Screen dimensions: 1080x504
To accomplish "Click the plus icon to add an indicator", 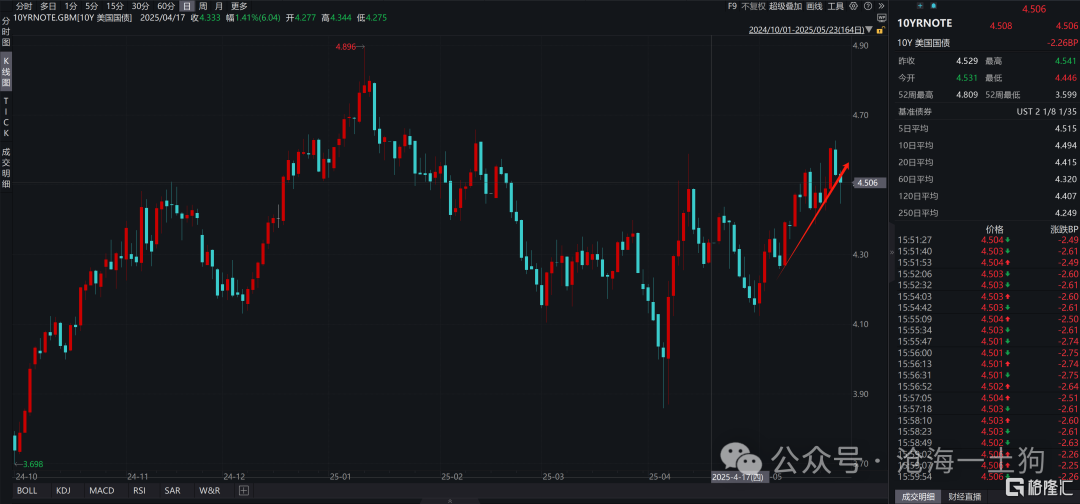I will [244, 491].
